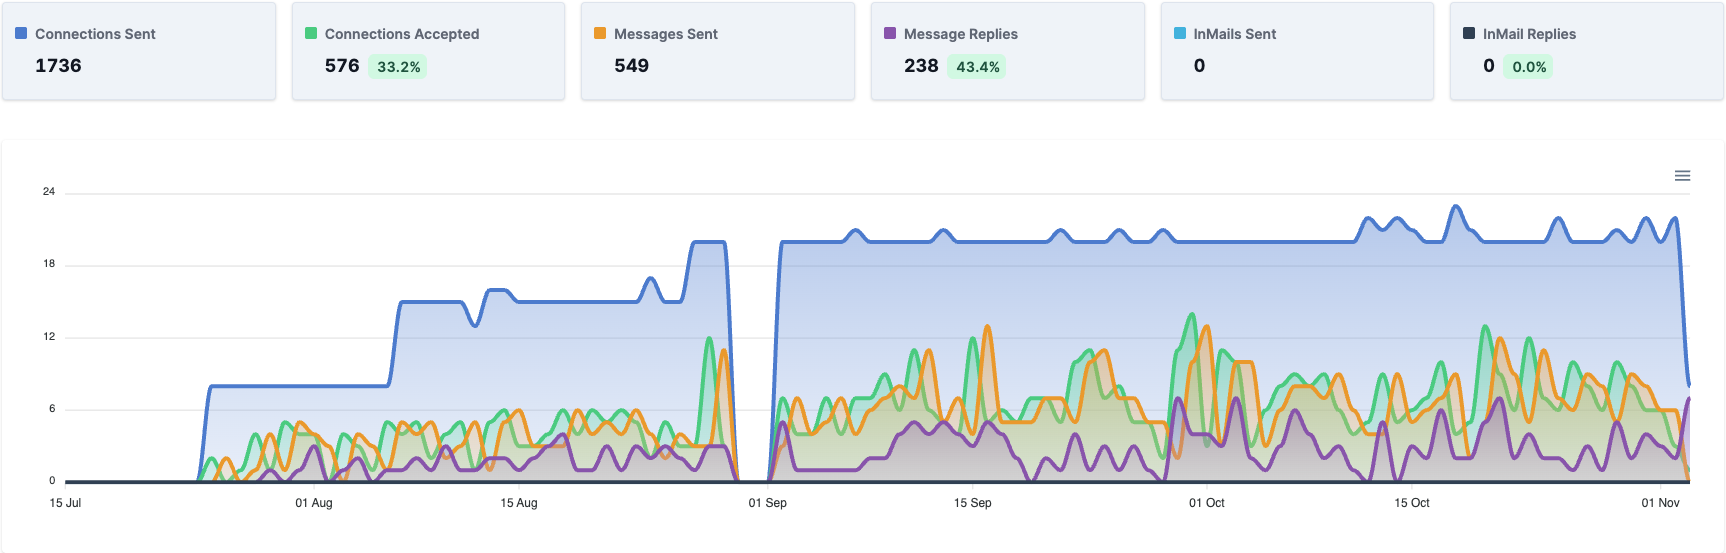1726x553 pixels.
Task: Toggle the Connections Accepted series label
Action: point(401,34)
